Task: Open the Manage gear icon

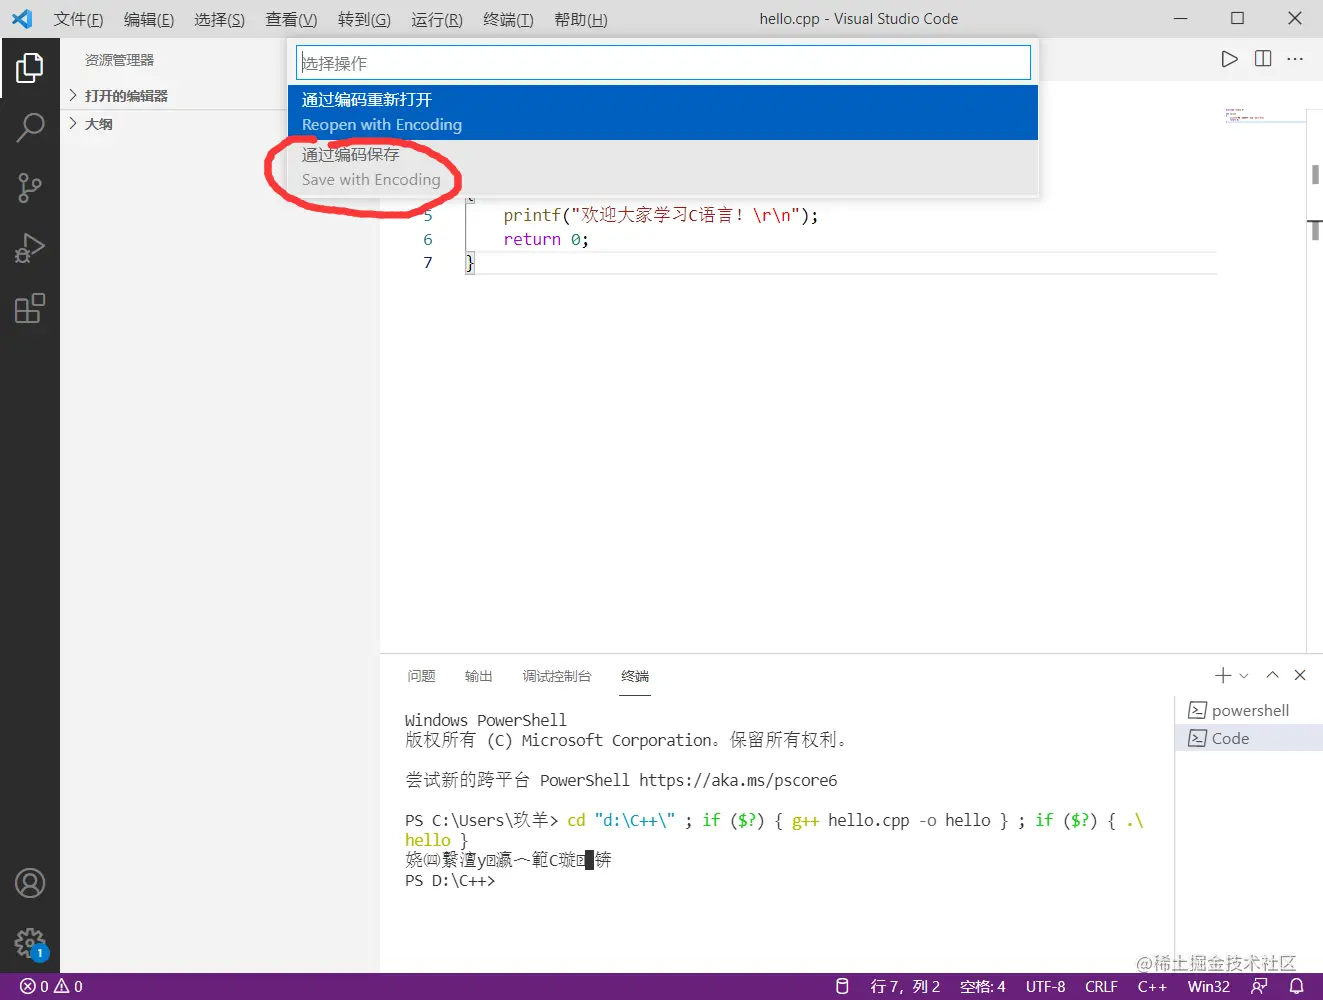Action: coord(30,943)
